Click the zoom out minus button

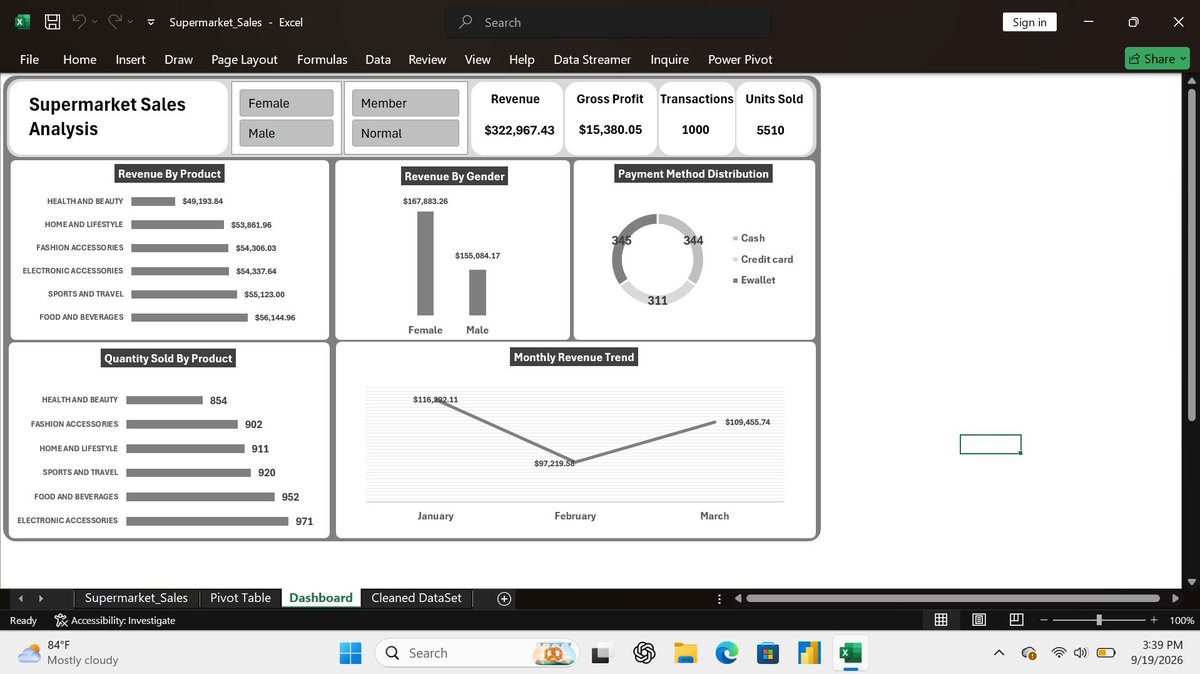tap(1045, 620)
